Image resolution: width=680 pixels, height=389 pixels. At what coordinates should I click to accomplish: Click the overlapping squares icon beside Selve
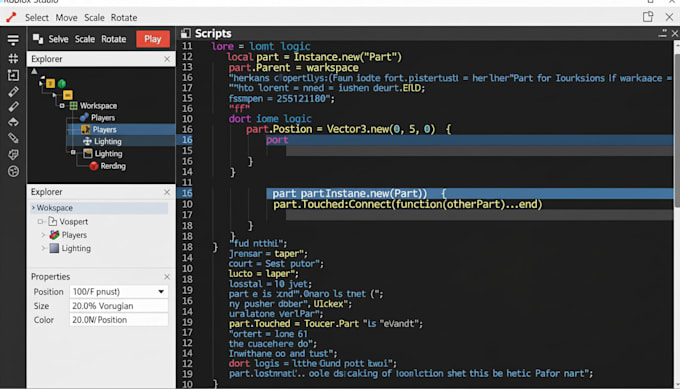(38, 39)
